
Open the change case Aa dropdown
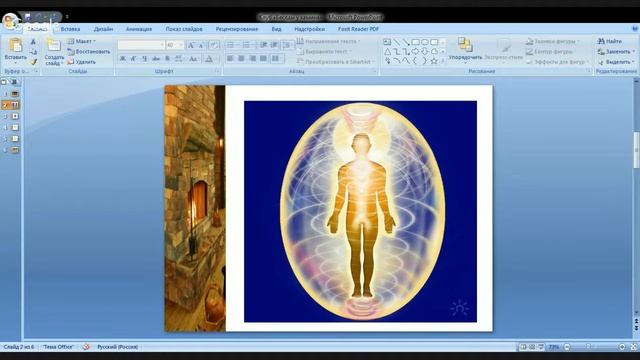tap(194, 59)
